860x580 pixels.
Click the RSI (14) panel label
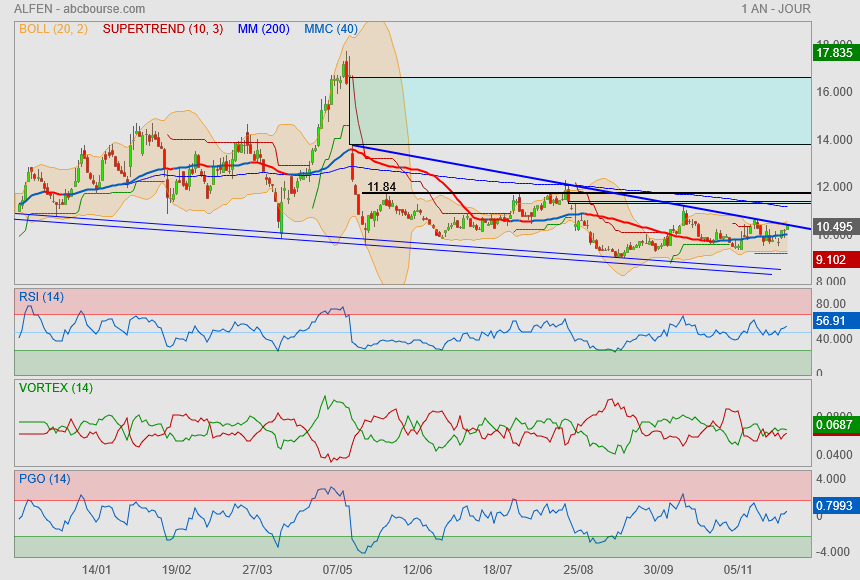(42, 295)
